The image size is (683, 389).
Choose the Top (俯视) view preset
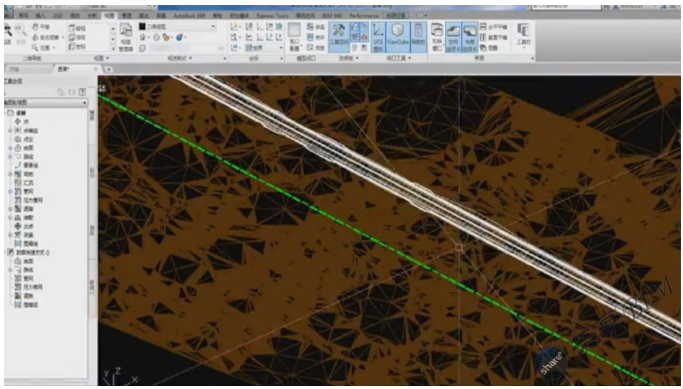[78, 28]
